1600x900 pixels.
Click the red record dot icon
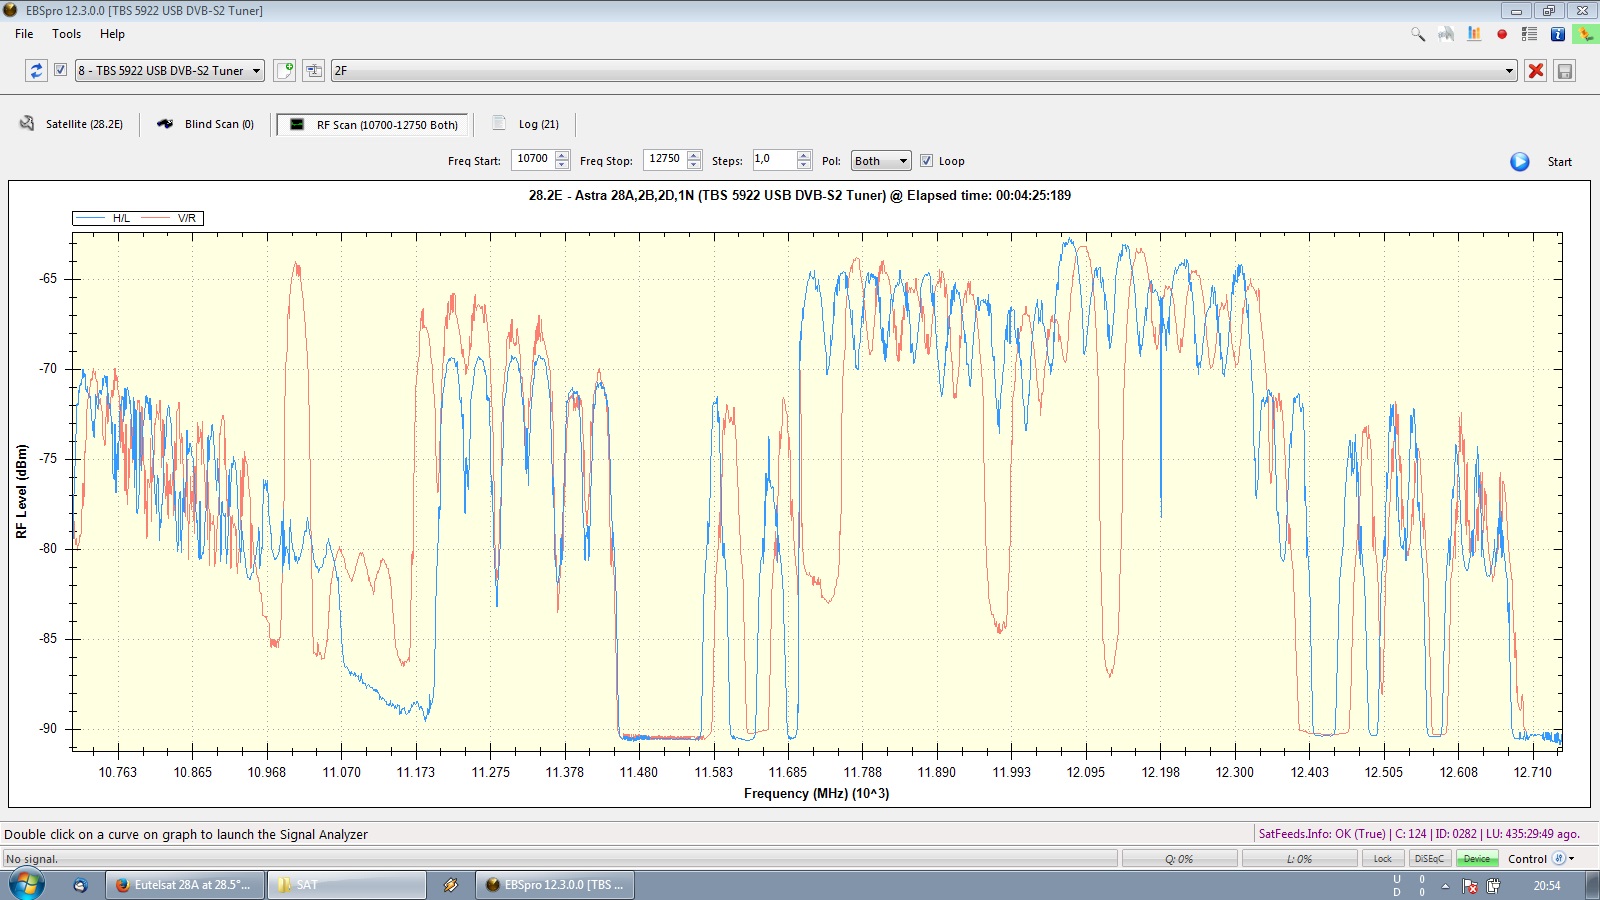(1502, 34)
